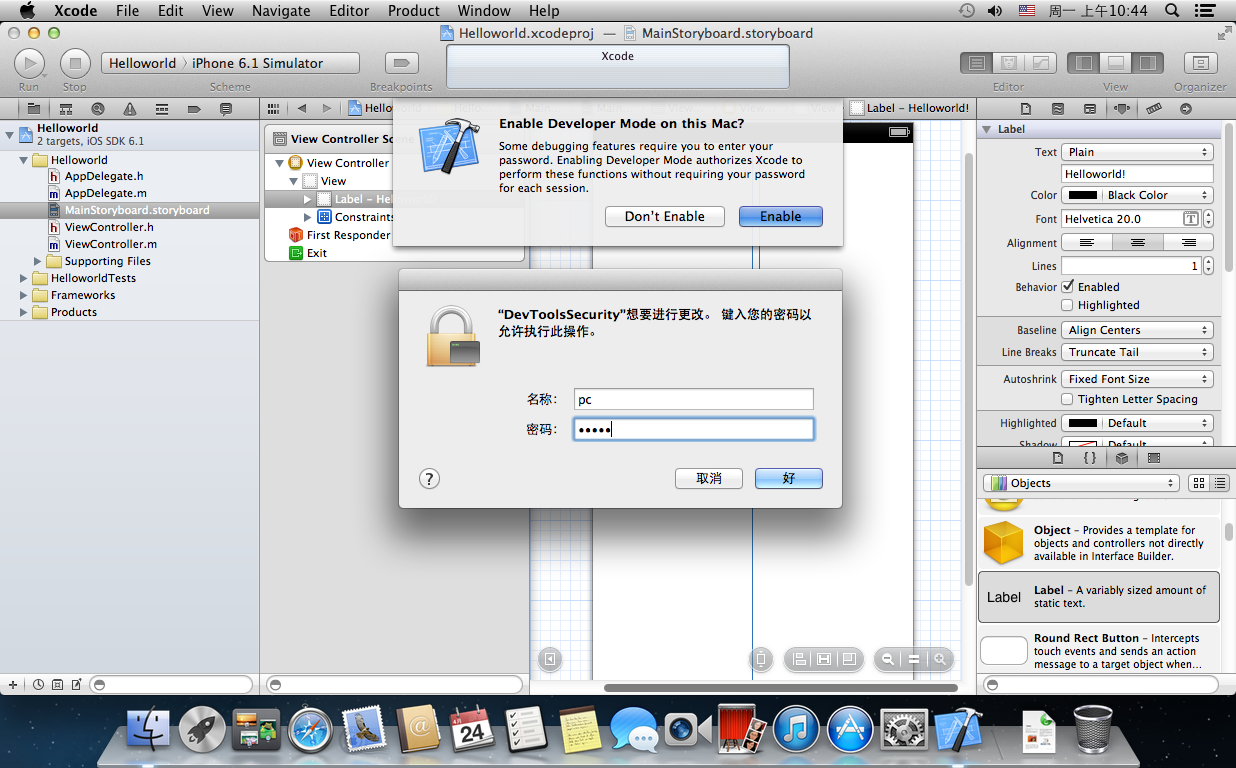Expand the HelloworldTests folder
This screenshot has height=768, width=1236.
(x=24, y=278)
